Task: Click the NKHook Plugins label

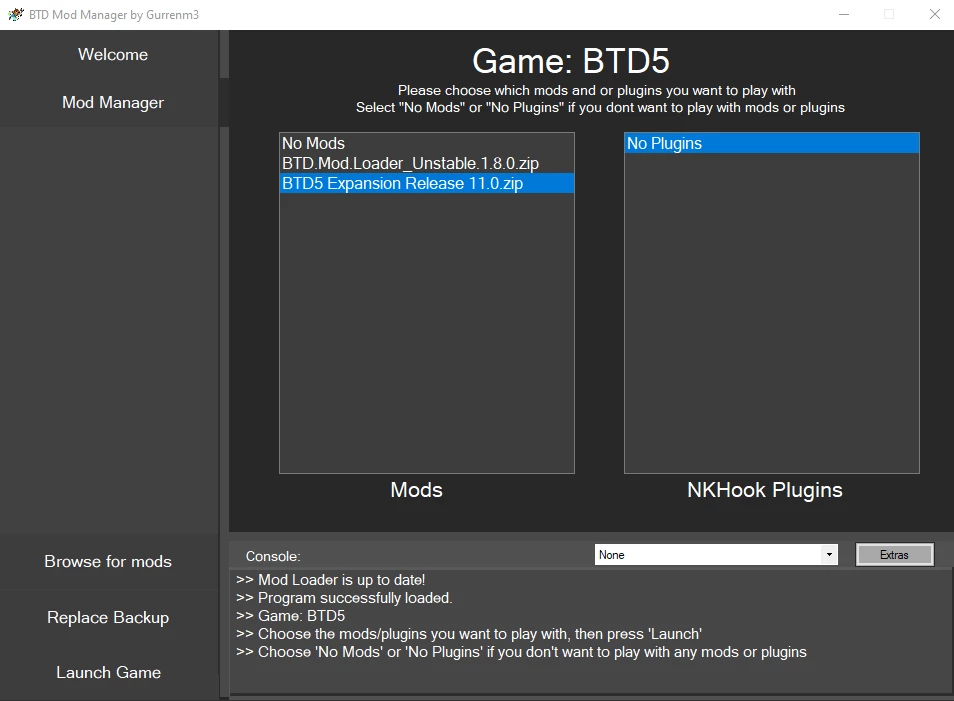Action: [765, 490]
